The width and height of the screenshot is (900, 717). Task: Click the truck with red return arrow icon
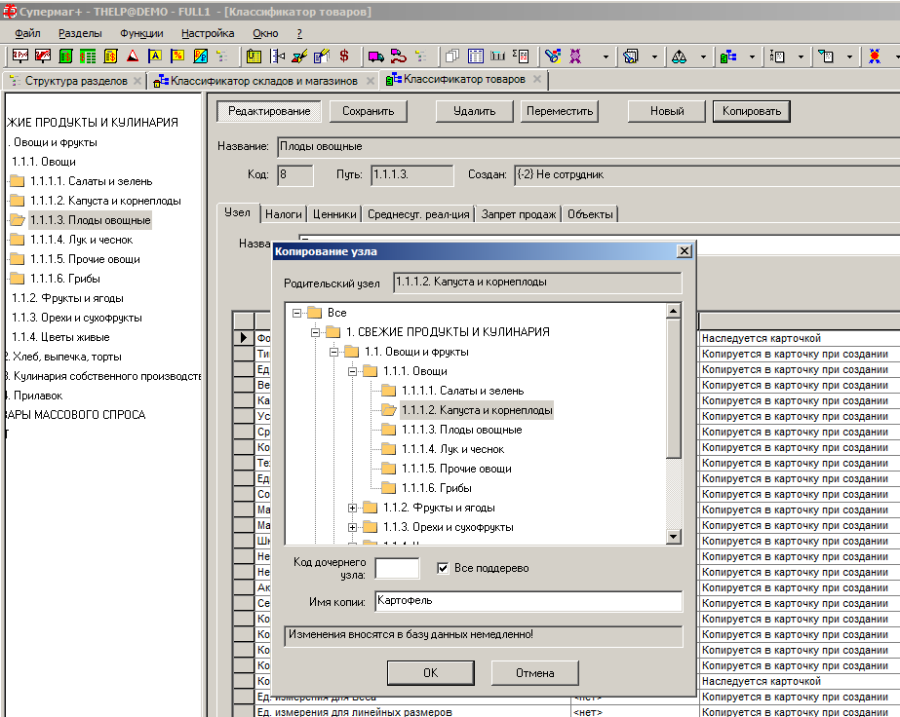click(x=398, y=56)
